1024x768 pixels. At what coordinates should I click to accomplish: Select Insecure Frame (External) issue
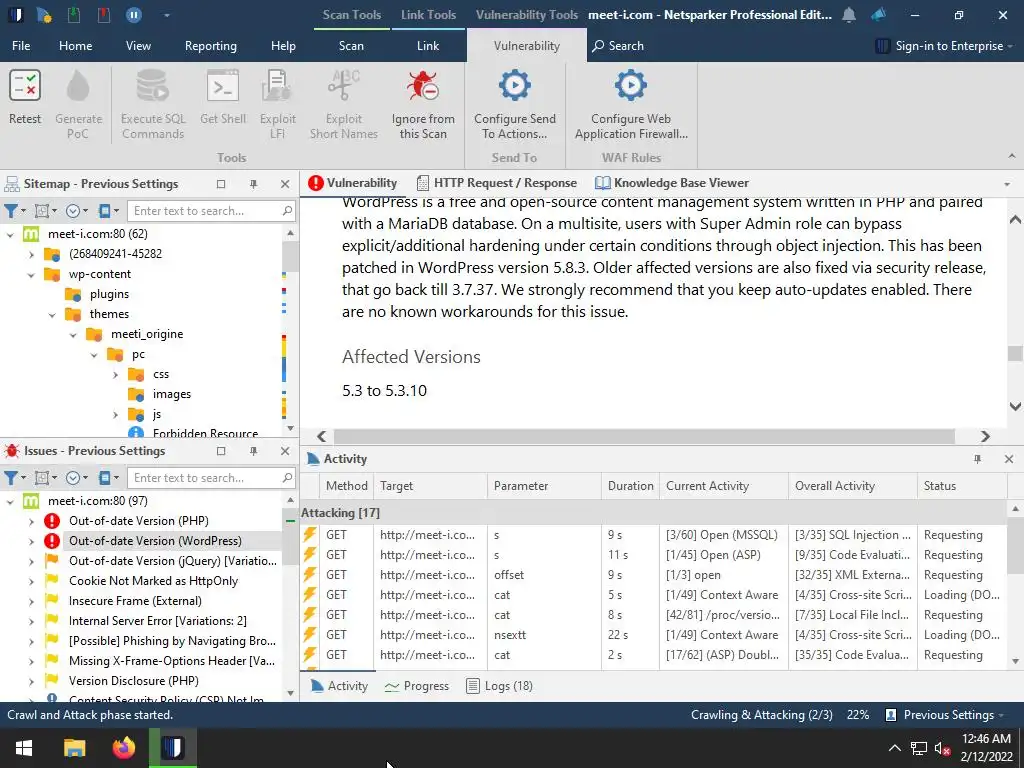135,601
